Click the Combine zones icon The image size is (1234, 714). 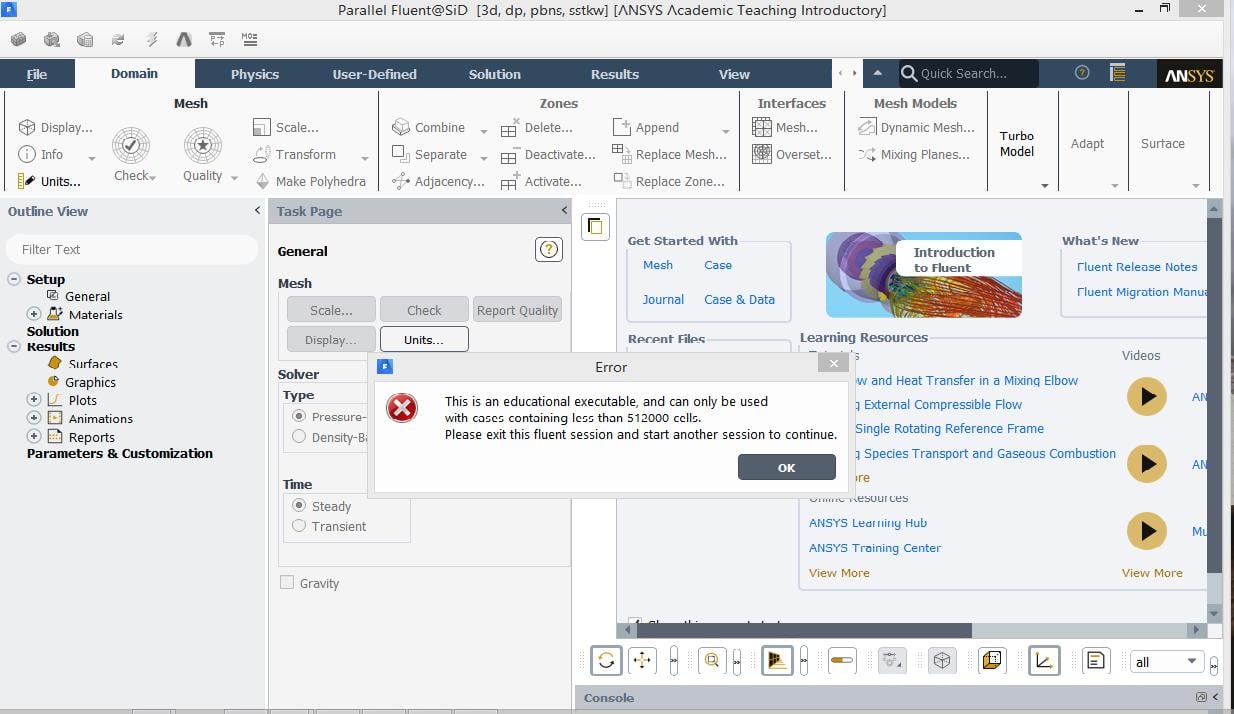(401, 128)
